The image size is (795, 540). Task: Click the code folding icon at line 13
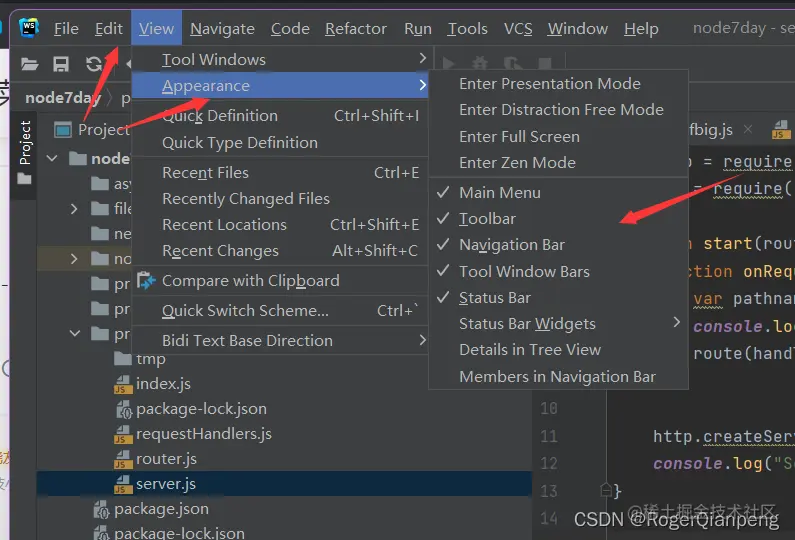(x=606, y=490)
